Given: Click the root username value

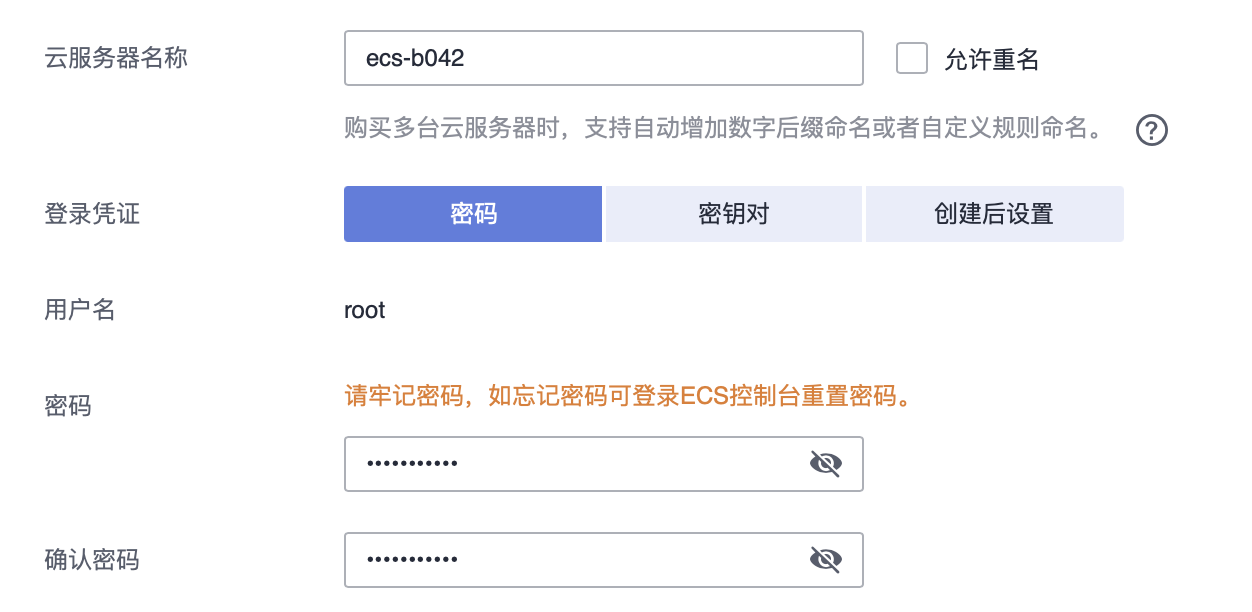Looking at the screenshot, I should [x=365, y=310].
